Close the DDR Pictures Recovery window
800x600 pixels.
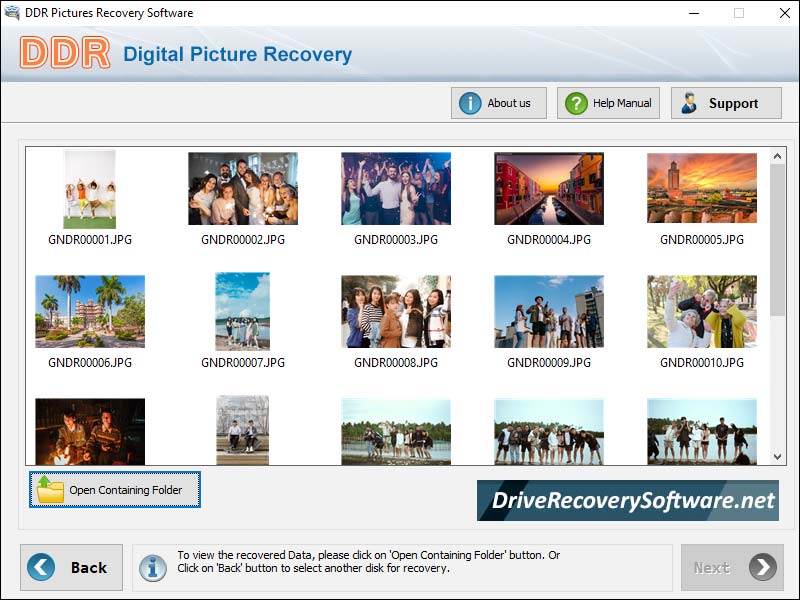[785, 13]
